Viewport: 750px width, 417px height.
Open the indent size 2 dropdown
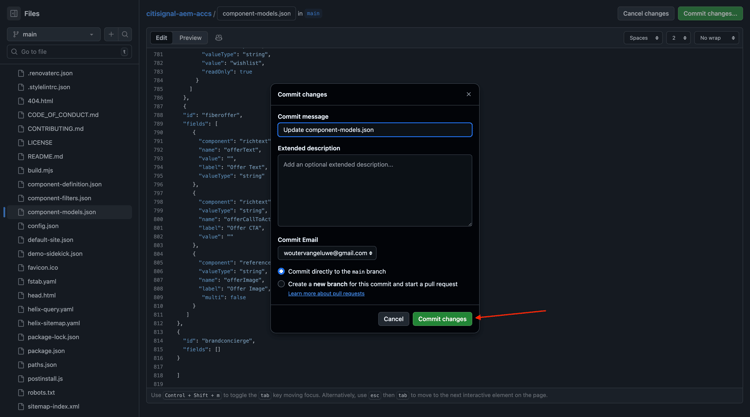(x=678, y=38)
